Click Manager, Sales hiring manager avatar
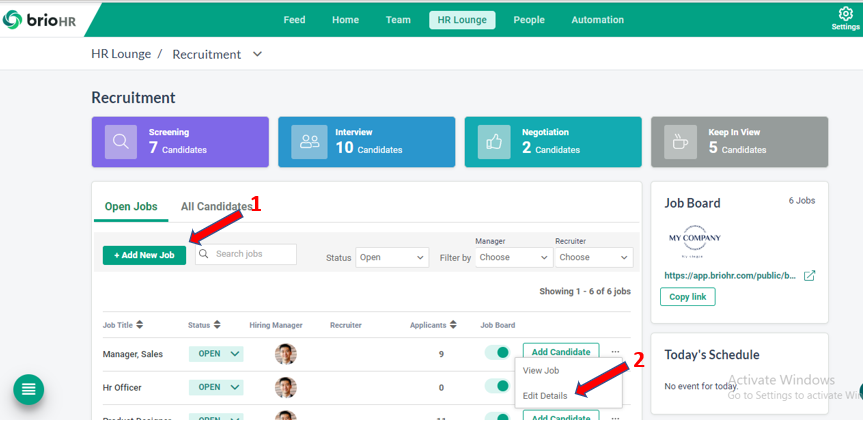Image resolution: width=863 pixels, height=422 pixels. pos(286,354)
